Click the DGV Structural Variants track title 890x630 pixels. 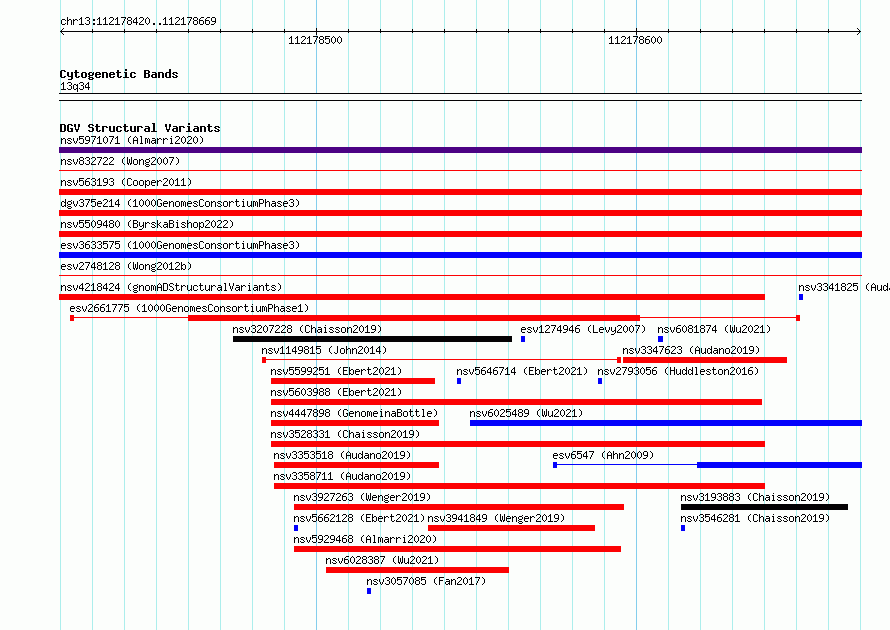click(140, 128)
